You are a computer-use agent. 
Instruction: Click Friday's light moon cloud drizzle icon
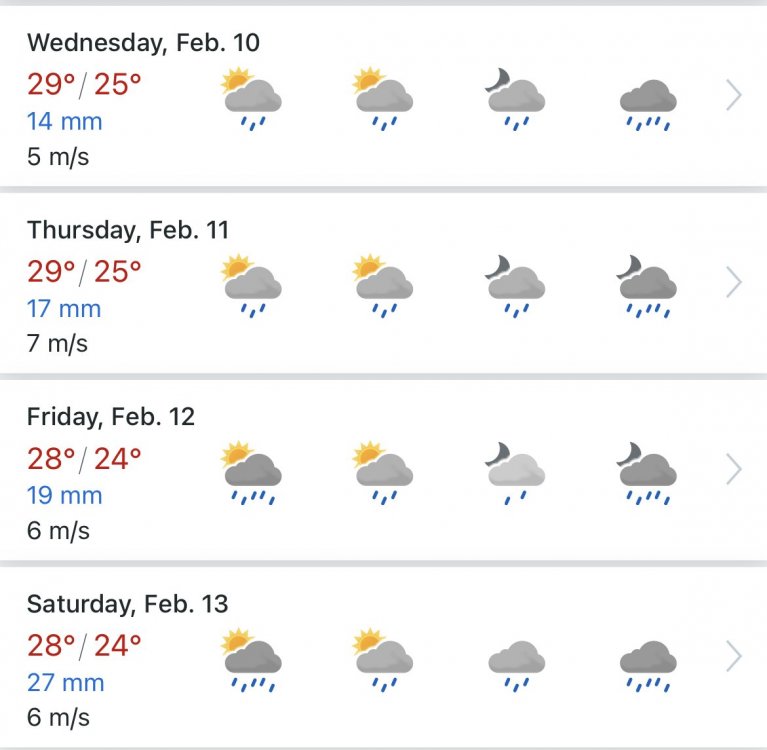point(515,469)
